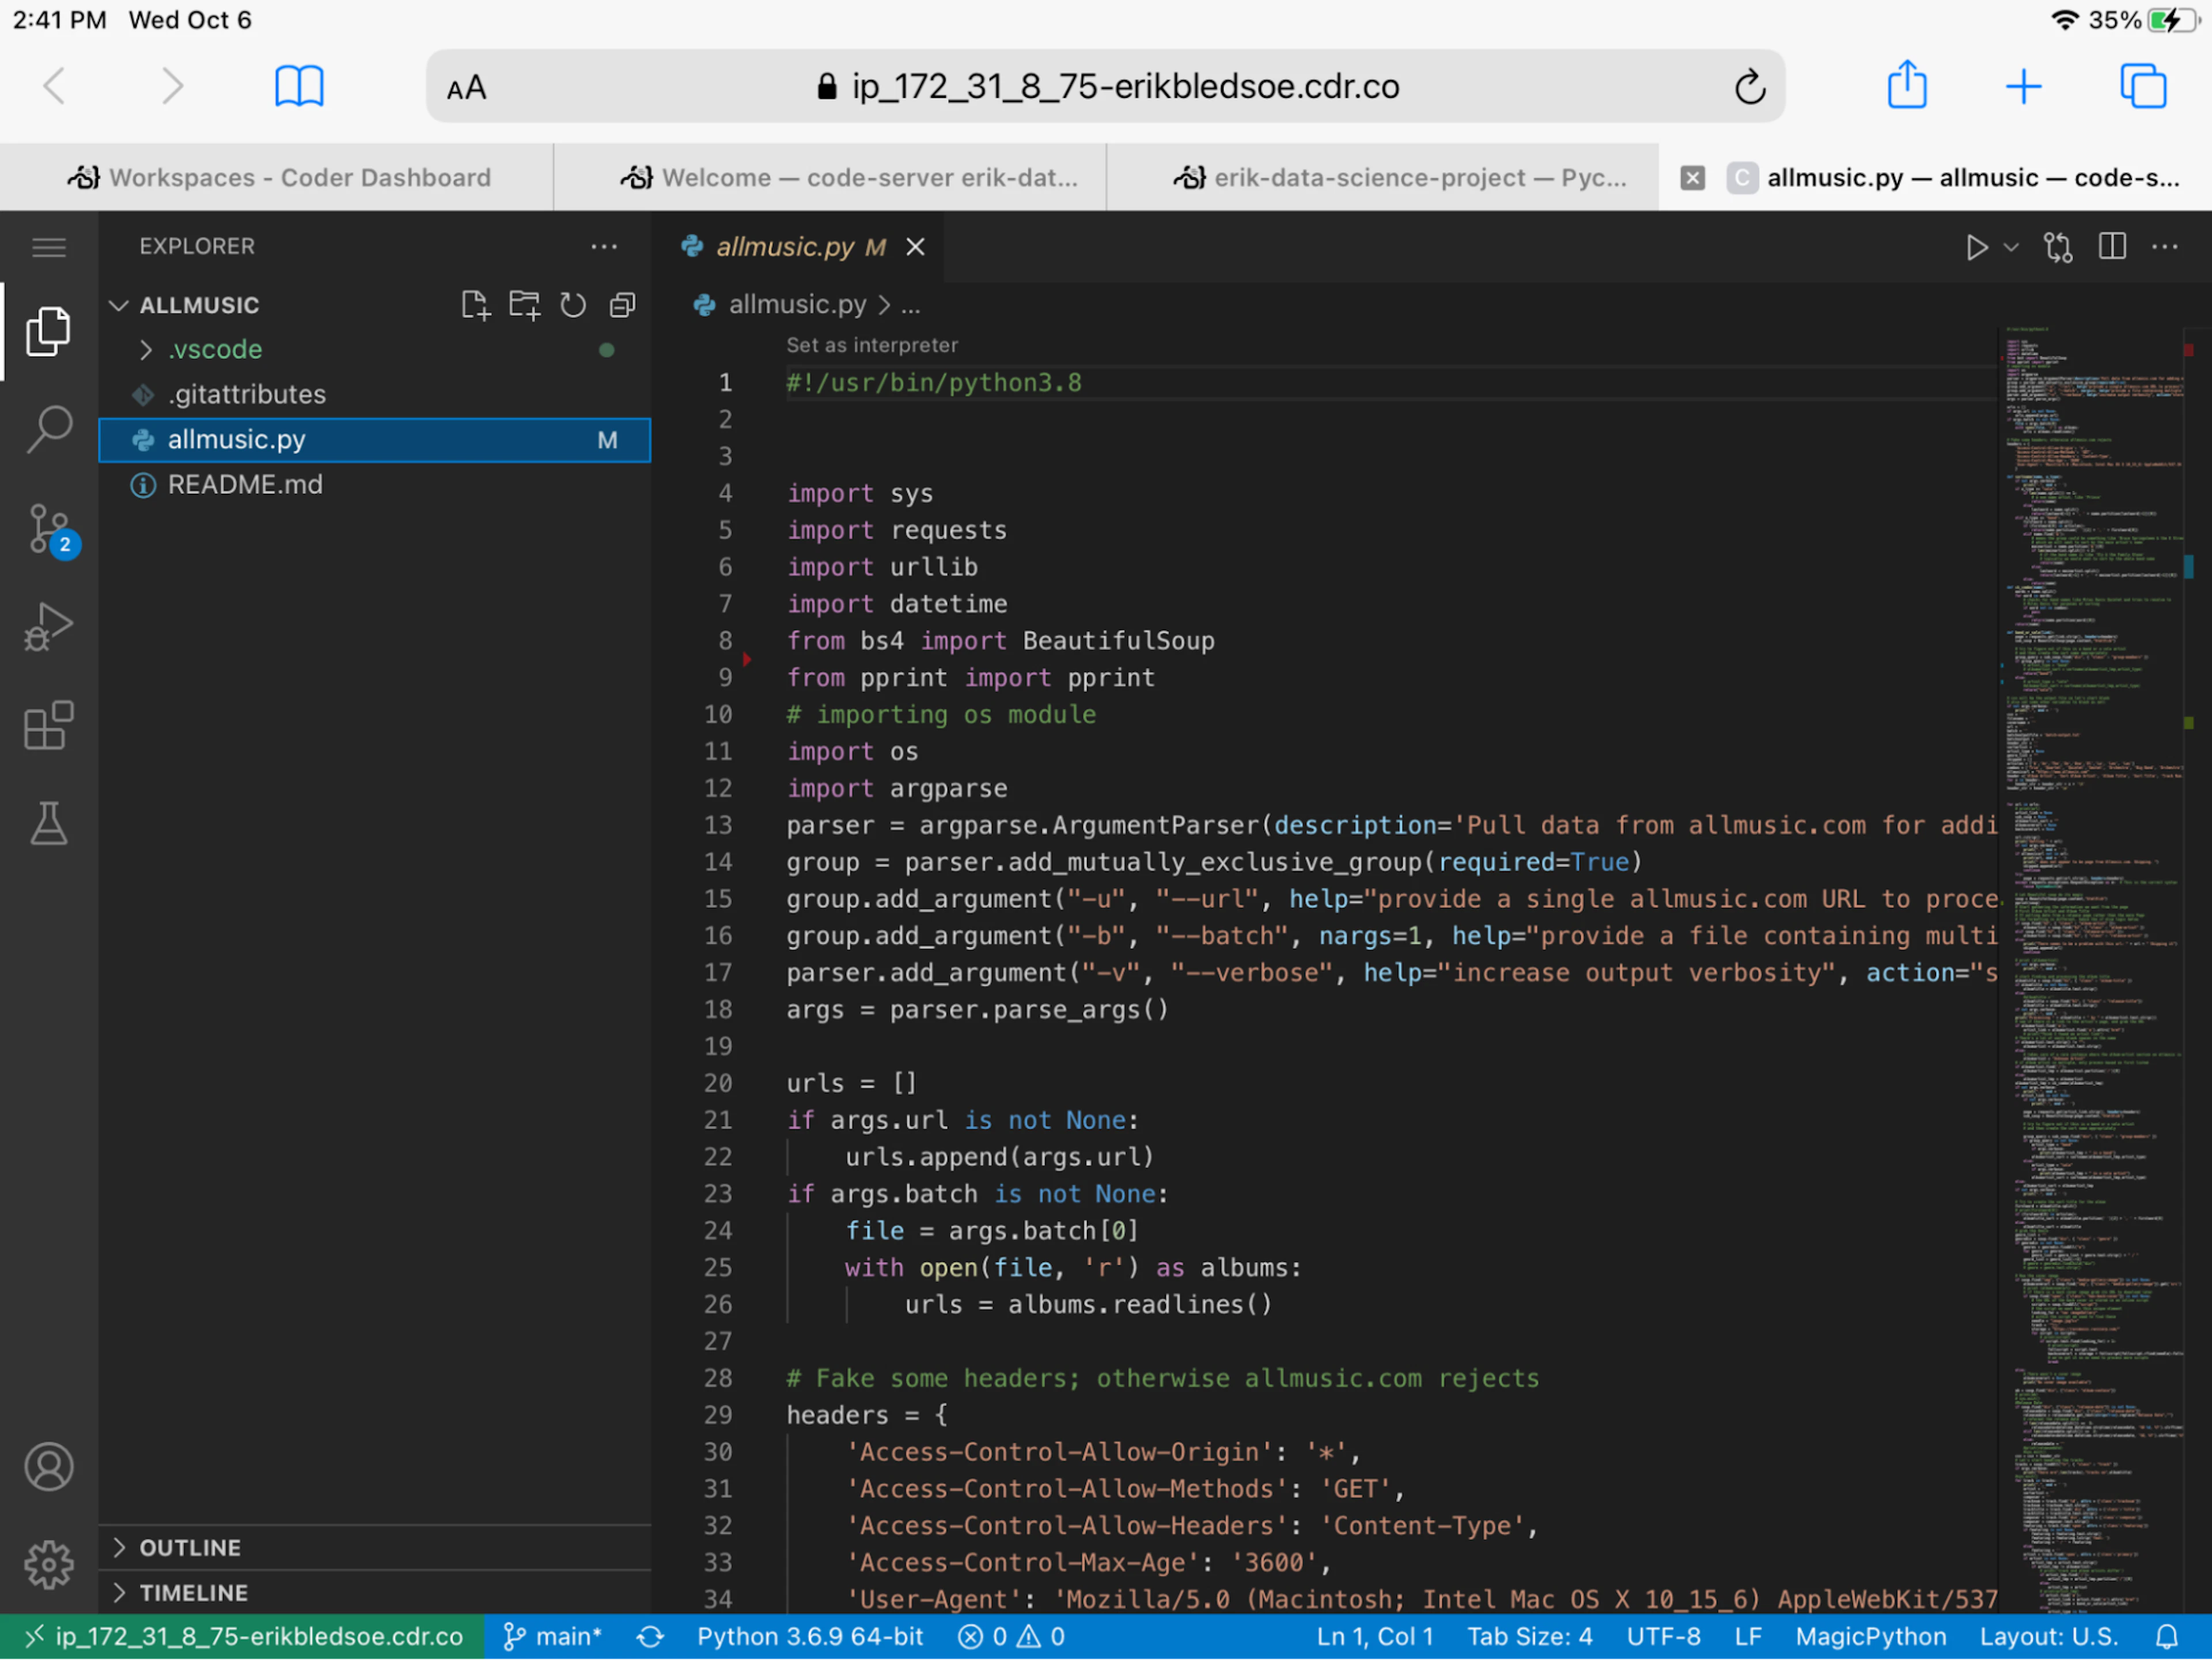This screenshot has width=2212, height=1660.
Task: Open the Extensions view
Action: (x=48, y=725)
